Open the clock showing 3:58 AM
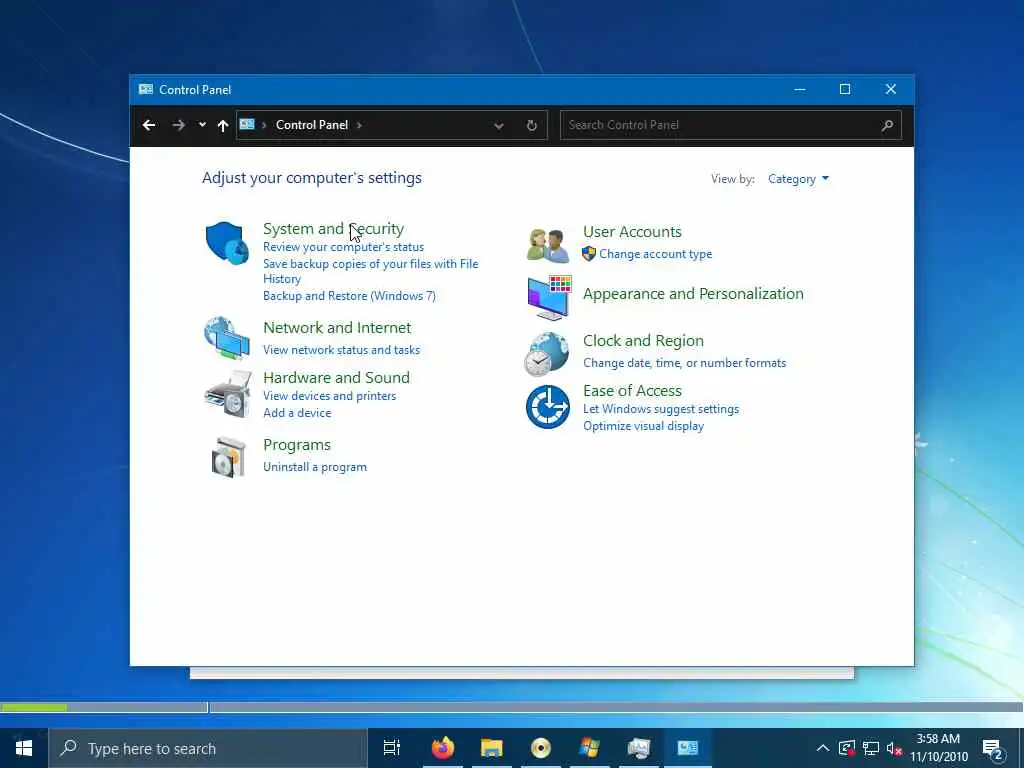1024x768 pixels. [x=938, y=748]
